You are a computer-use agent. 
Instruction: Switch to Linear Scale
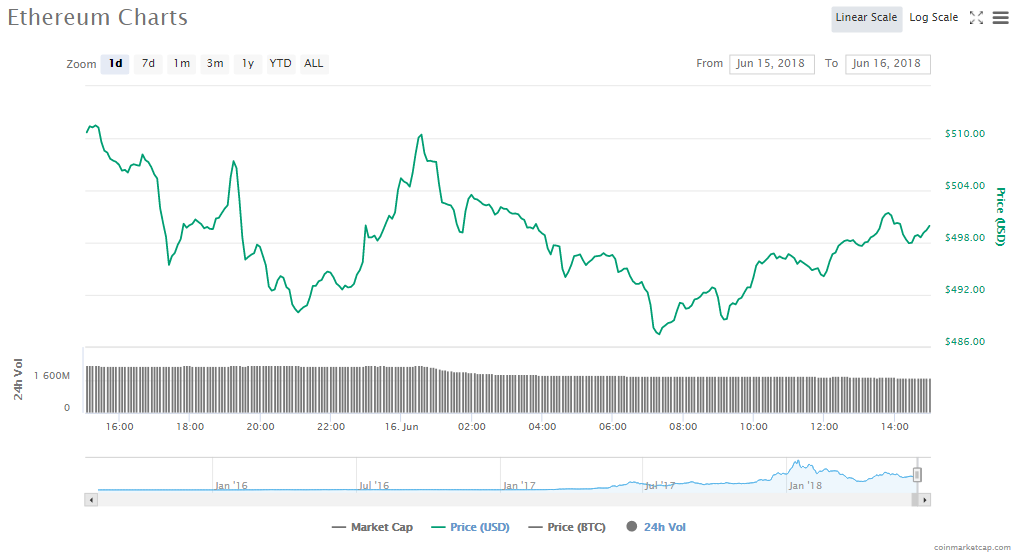866,18
